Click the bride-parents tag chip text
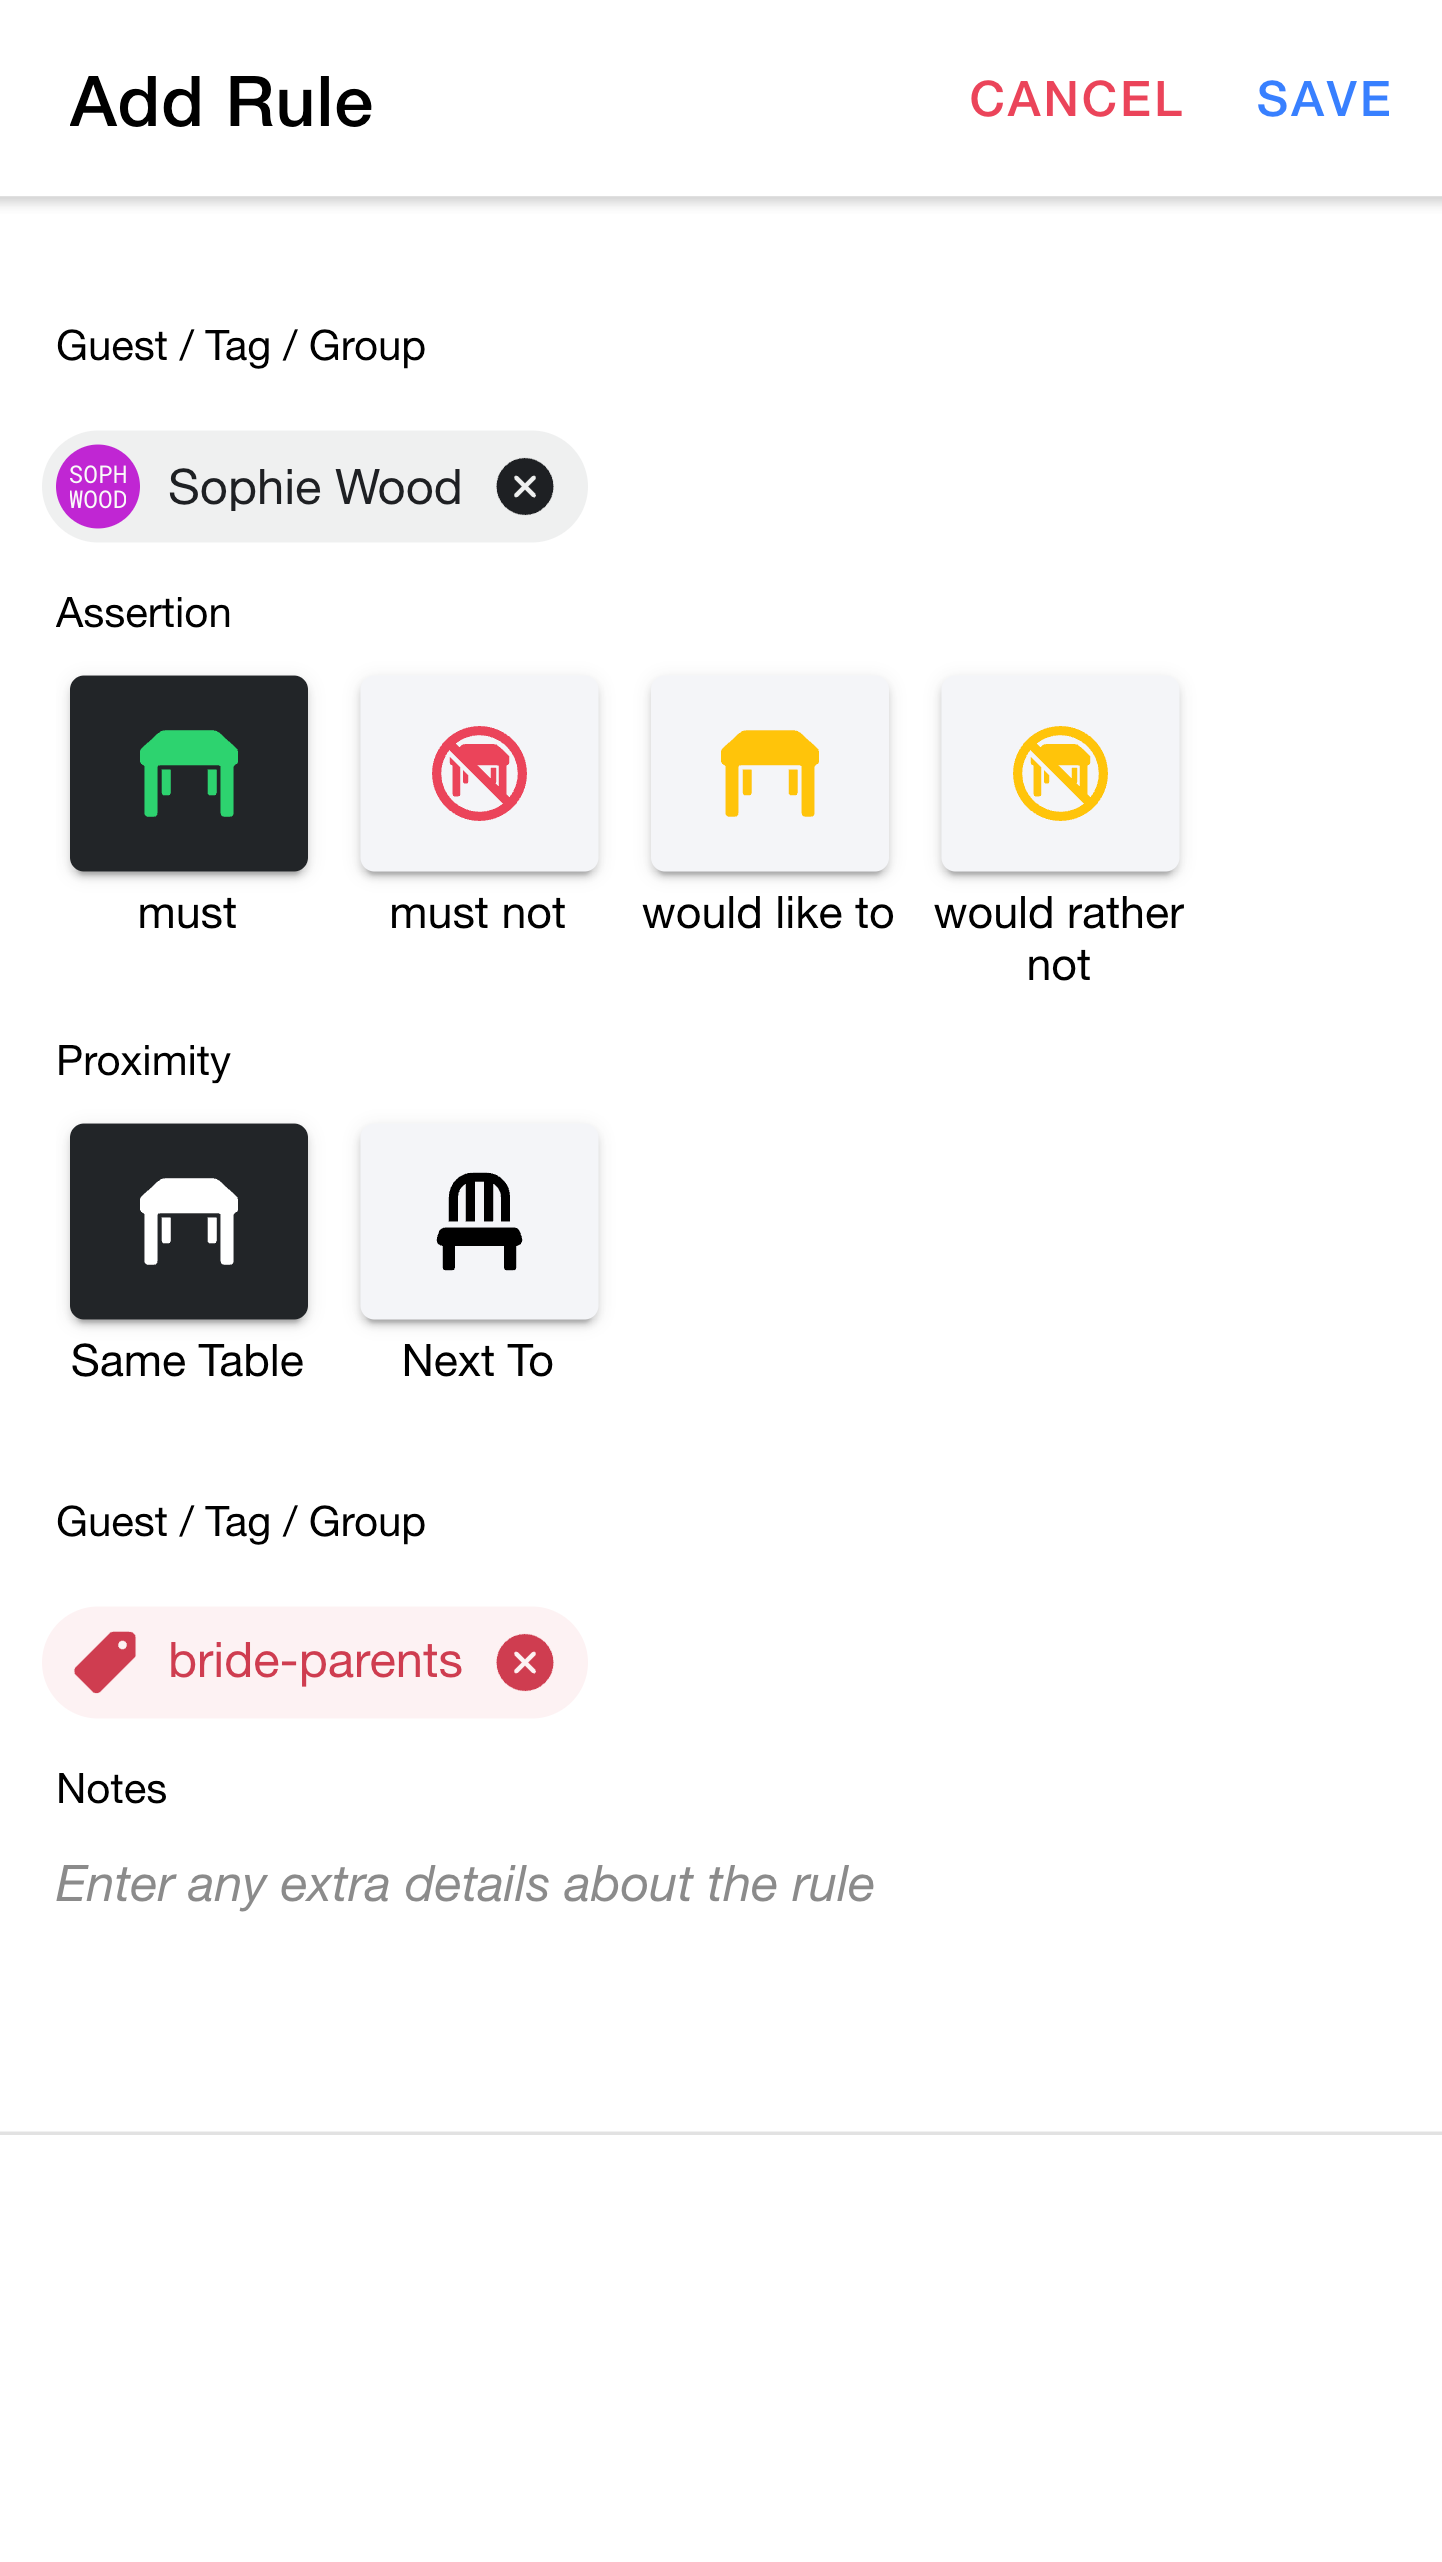The image size is (1442, 2562). tap(315, 1661)
